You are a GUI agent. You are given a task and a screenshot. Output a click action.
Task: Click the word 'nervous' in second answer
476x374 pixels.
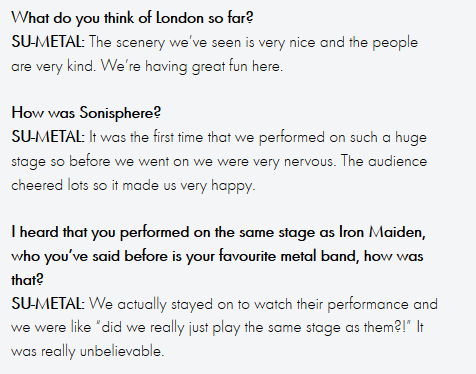coord(308,162)
